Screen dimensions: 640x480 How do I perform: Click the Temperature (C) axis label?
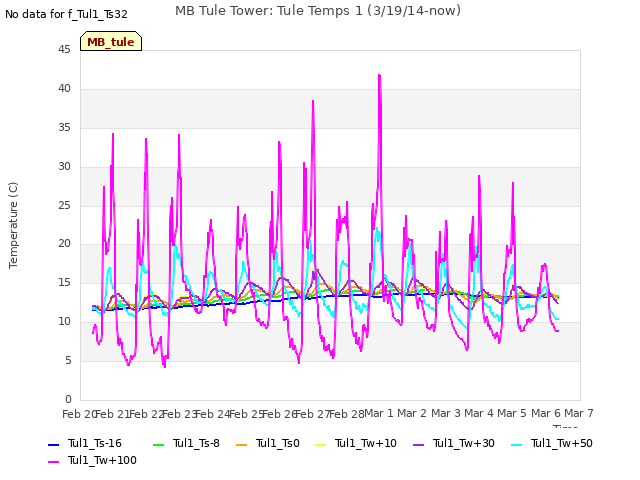(13, 225)
